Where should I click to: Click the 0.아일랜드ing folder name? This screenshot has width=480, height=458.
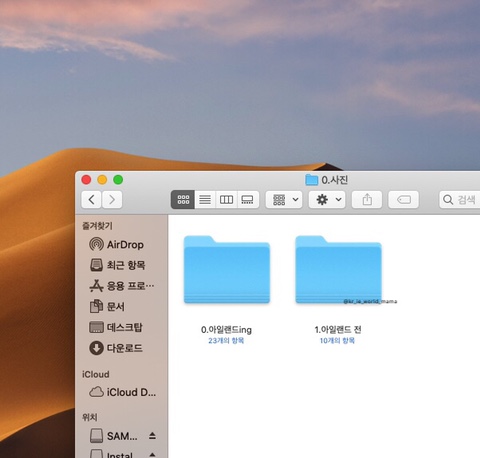tap(226, 330)
